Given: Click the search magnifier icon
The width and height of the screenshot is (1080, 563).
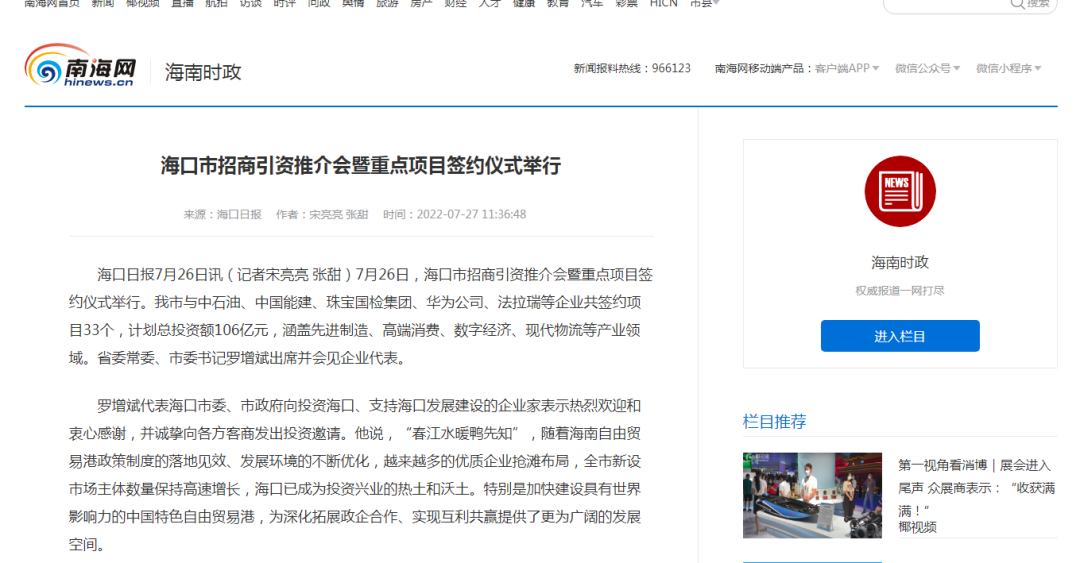Looking at the screenshot, I should pyautogui.click(x=1017, y=4).
